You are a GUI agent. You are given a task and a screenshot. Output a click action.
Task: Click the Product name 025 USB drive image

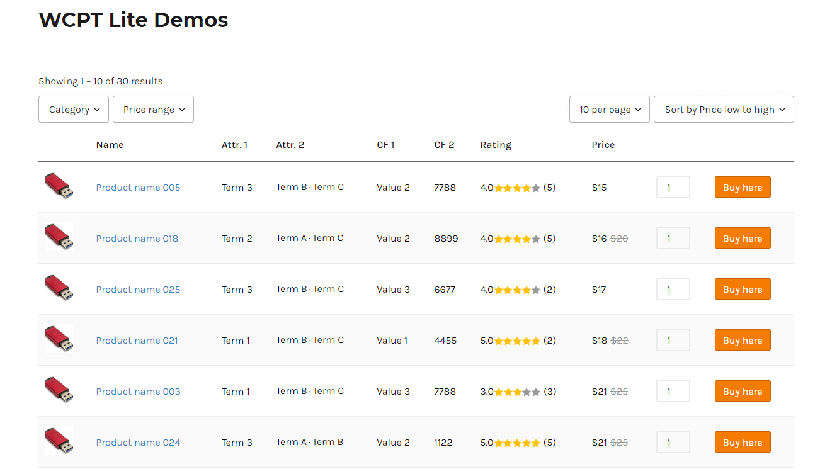(x=59, y=289)
